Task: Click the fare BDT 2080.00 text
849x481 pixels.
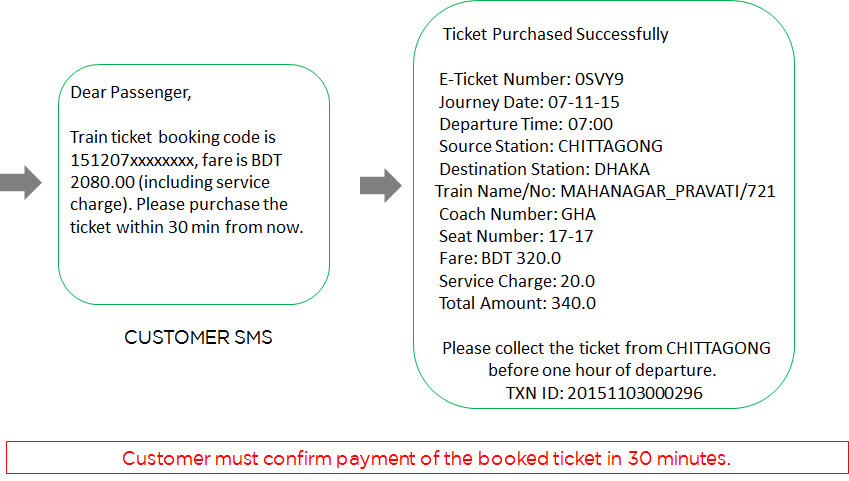Action: click(x=176, y=171)
